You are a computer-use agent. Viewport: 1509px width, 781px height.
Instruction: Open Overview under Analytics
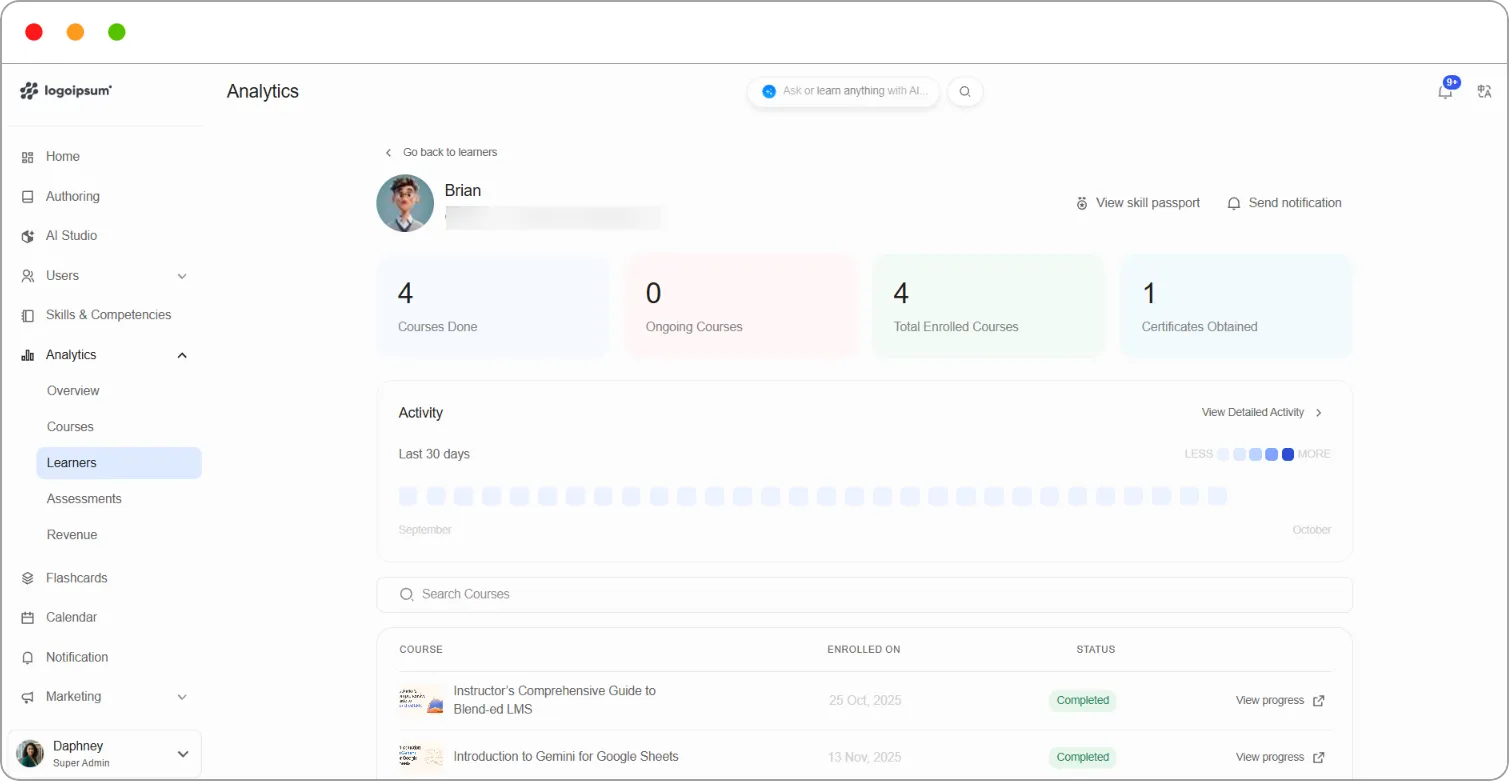point(73,391)
